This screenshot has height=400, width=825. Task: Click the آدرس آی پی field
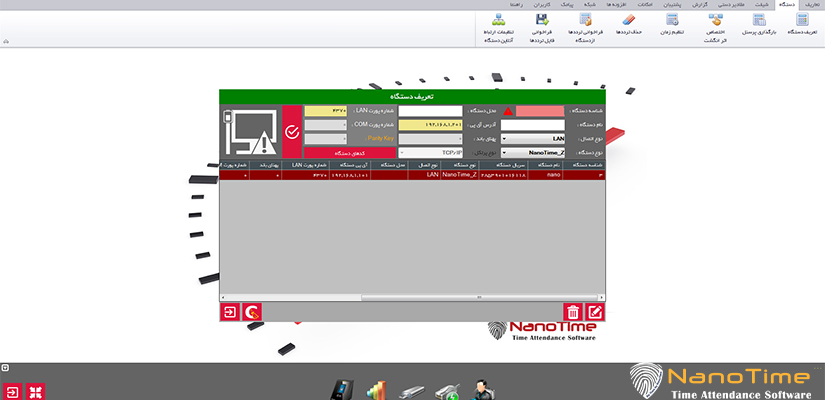pyautogui.click(x=430, y=125)
